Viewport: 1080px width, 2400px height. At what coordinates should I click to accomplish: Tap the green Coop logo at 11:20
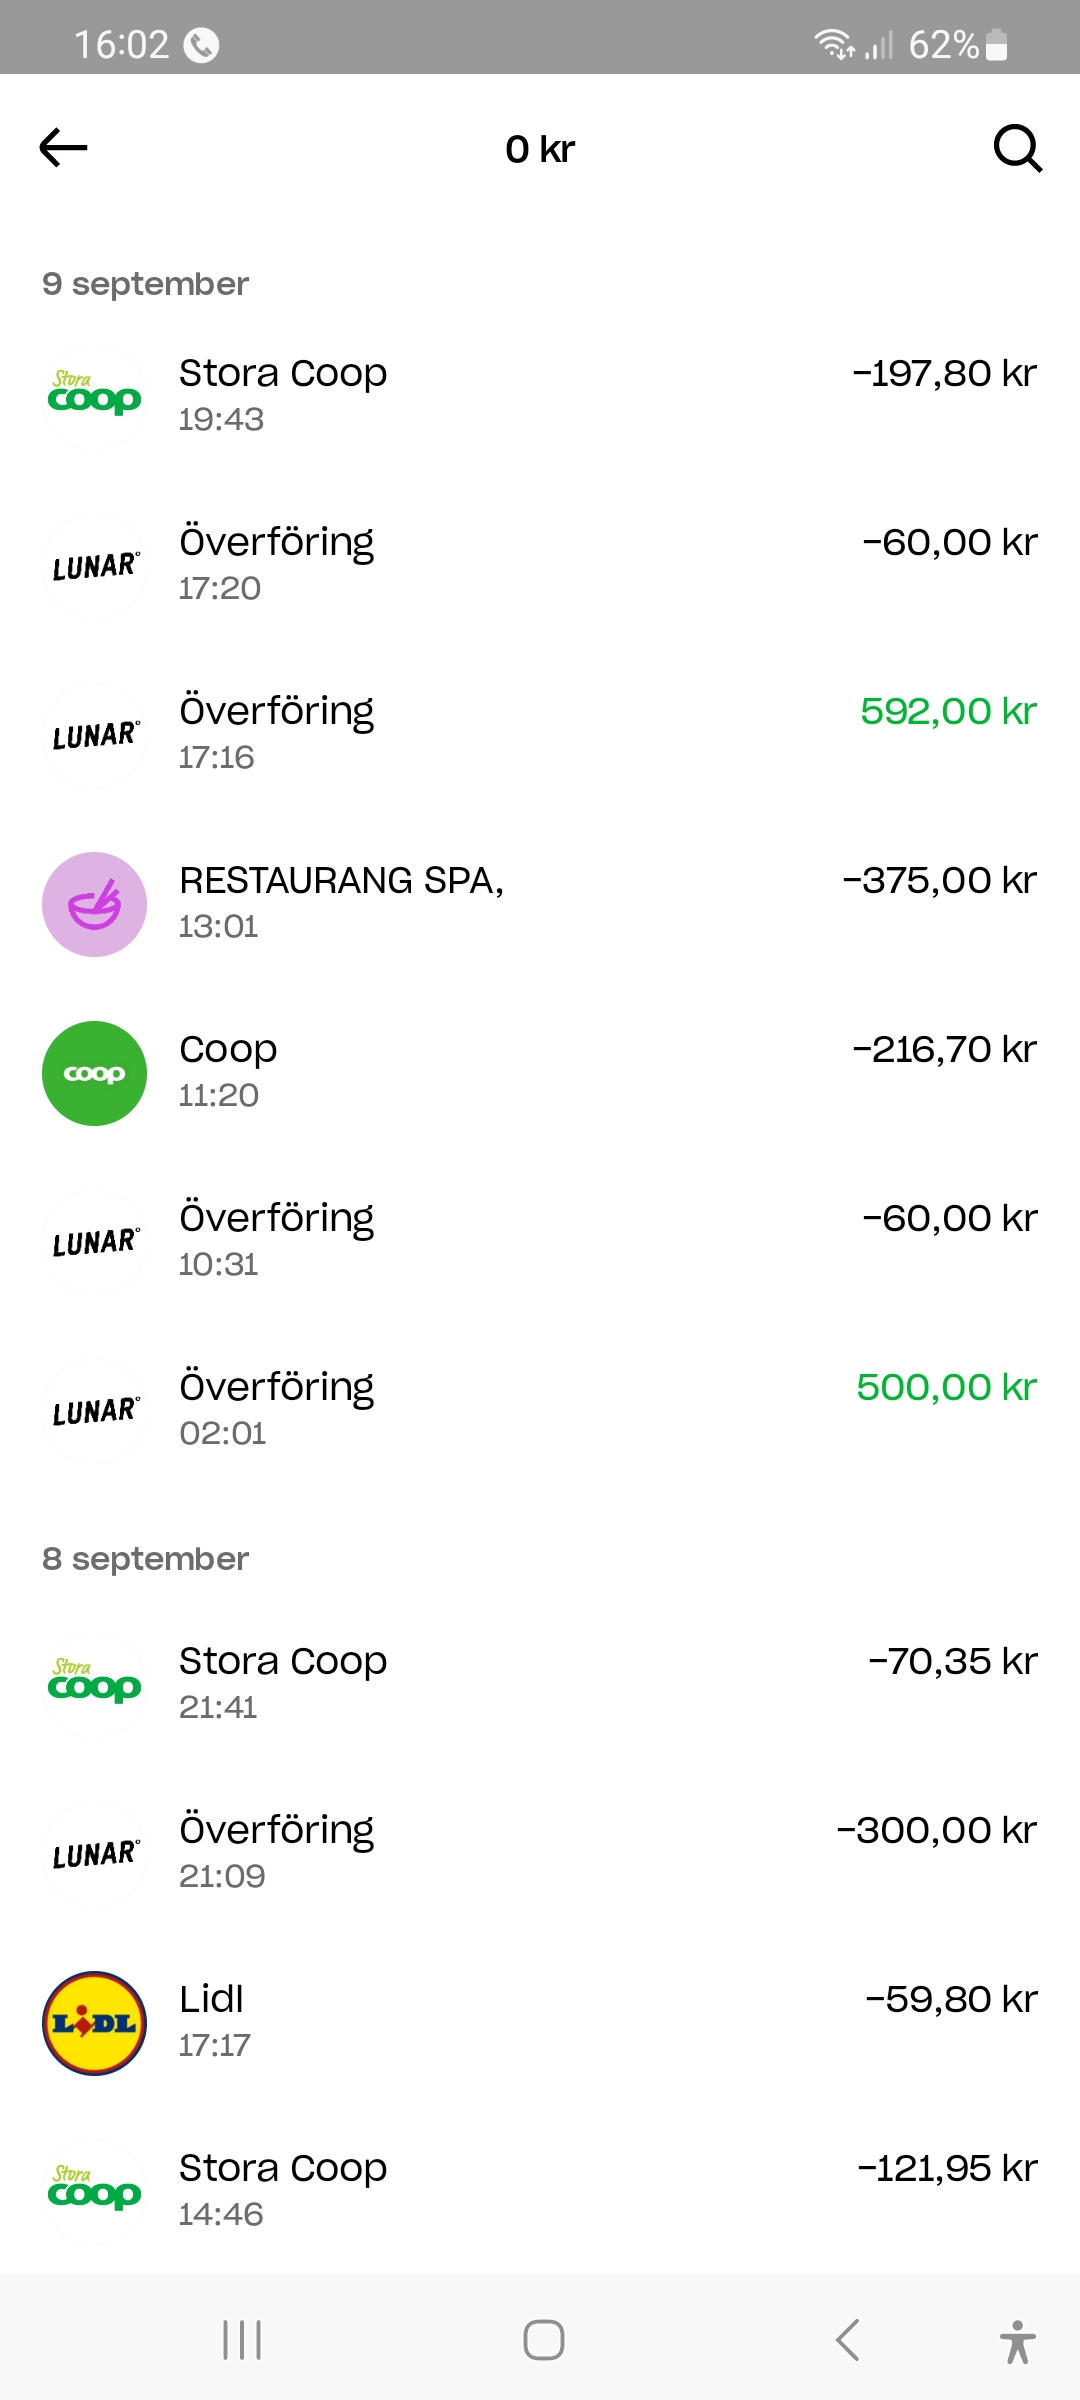[94, 1073]
